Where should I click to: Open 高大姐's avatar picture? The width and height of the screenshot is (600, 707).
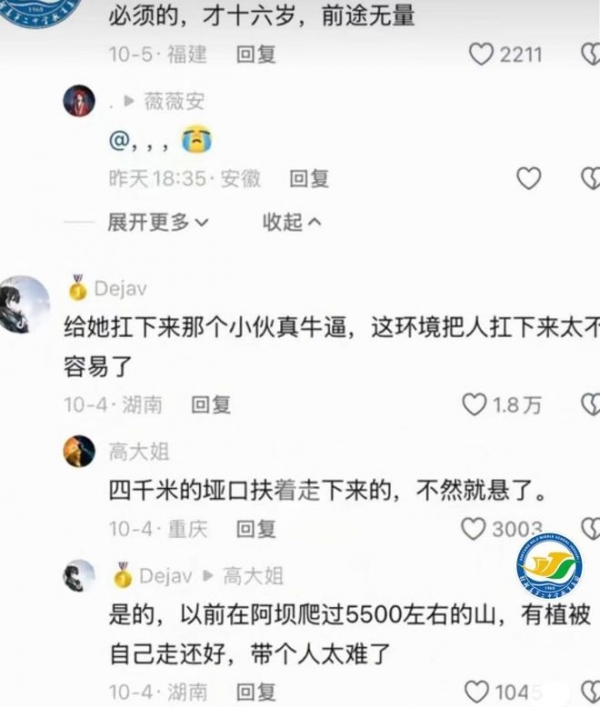[x=79, y=451]
